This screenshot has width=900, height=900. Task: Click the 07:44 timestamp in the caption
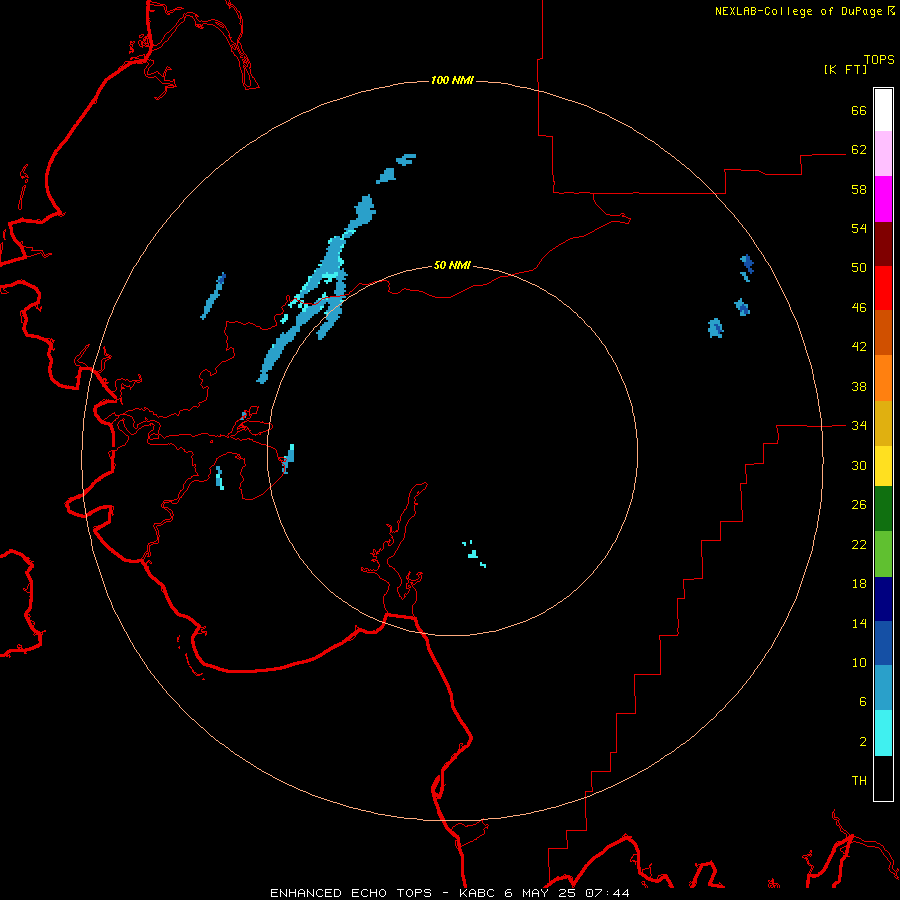pyautogui.click(x=607, y=893)
